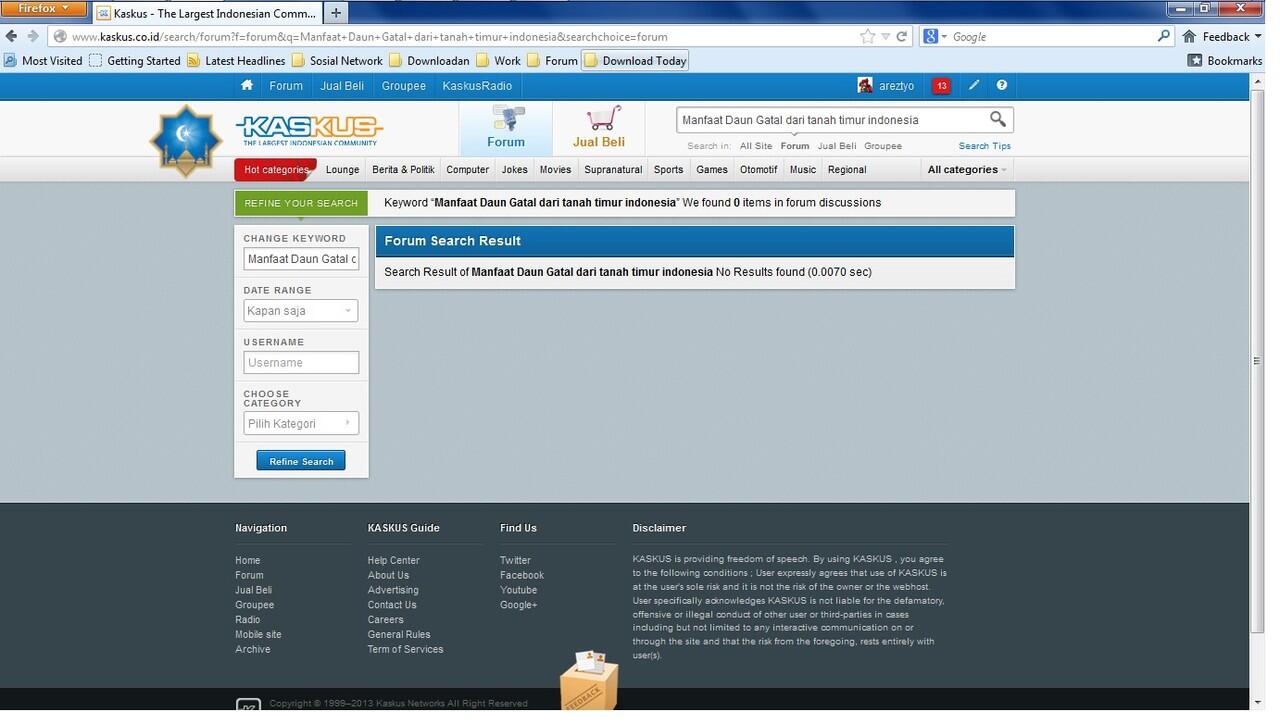The image size is (1280, 724).
Task: Open the help question mark icon
Action: pyautogui.click(x=1001, y=86)
